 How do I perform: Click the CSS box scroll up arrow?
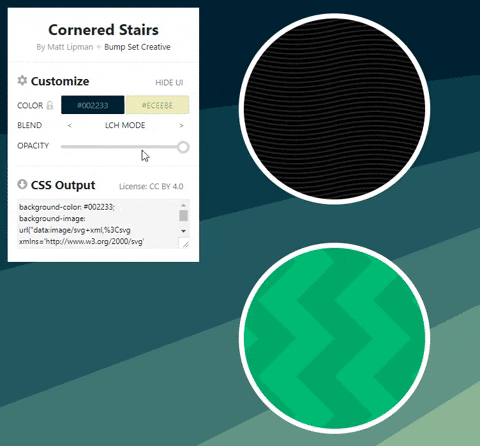tap(183, 205)
